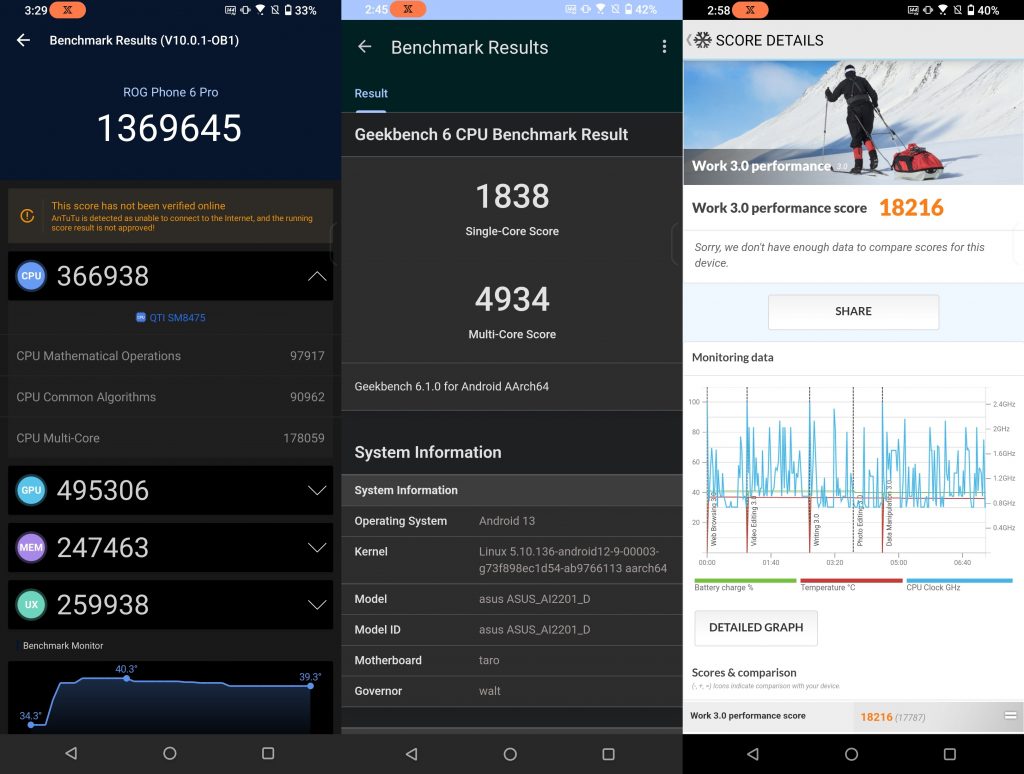1024x774 pixels.
Task: Go back from Geekbench Benchmark Results
Action: (x=364, y=46)
